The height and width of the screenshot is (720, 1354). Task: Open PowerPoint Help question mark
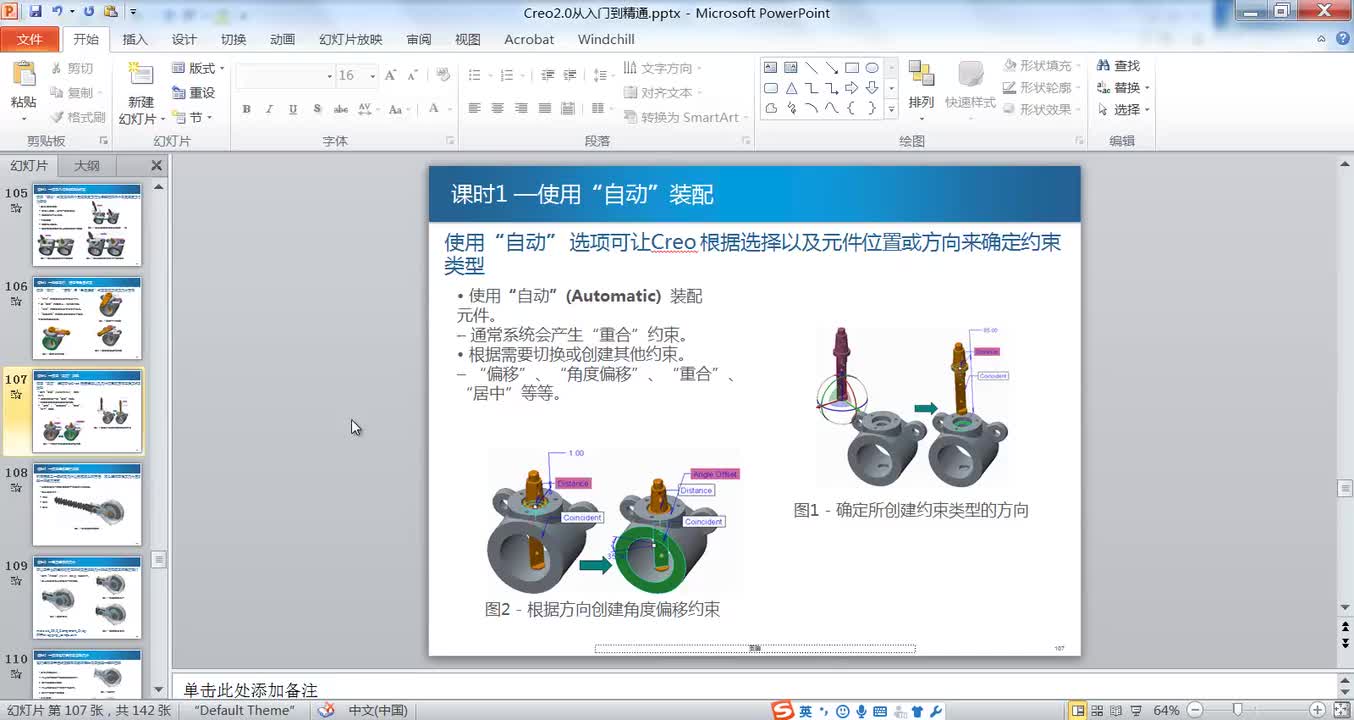[x=1343, y=39]
